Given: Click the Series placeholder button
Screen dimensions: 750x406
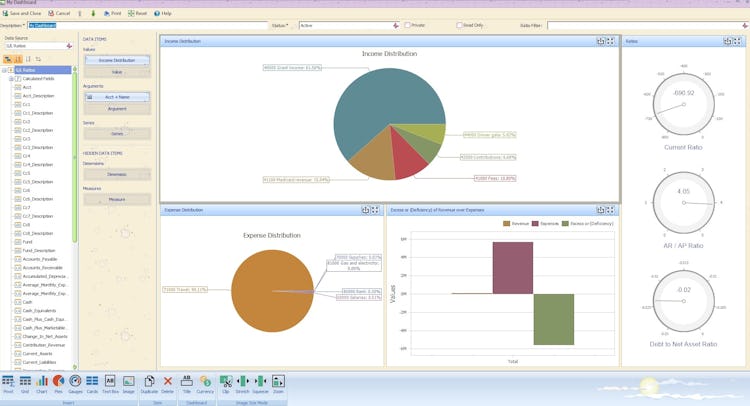Looking at the screenshot, I should coord(117,134).
